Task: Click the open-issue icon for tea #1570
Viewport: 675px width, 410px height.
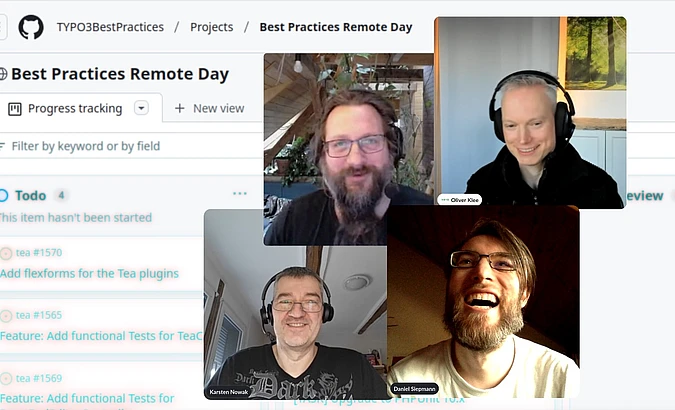Action: [6, 253]
